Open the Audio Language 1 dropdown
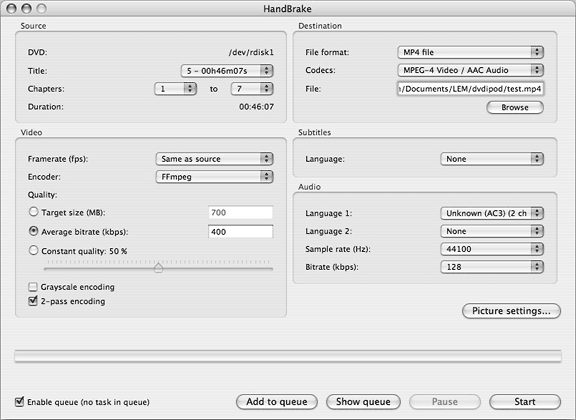 pyautogui.click(x=492, y=213)
